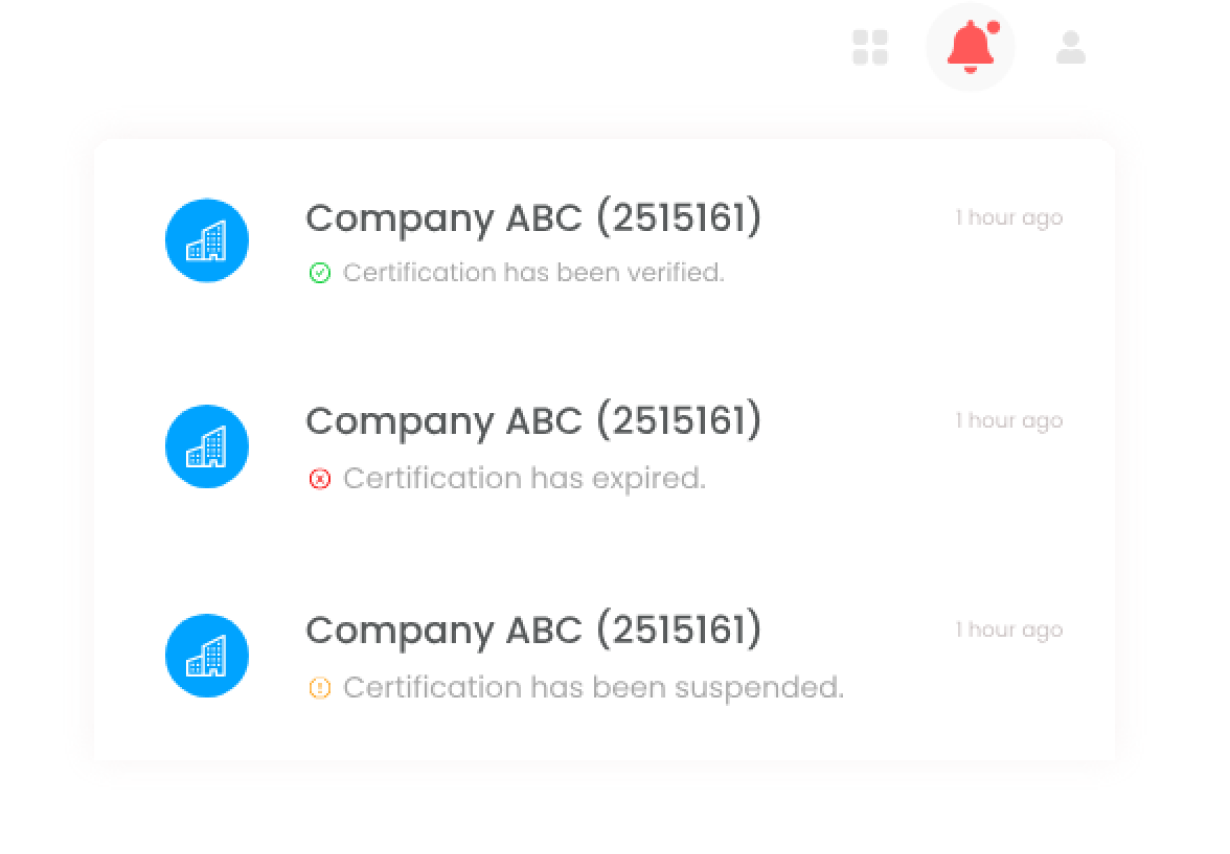Click the timestamp on the expired notification
Viewport: 1230px width, 854px height.
pos(1009,421)
